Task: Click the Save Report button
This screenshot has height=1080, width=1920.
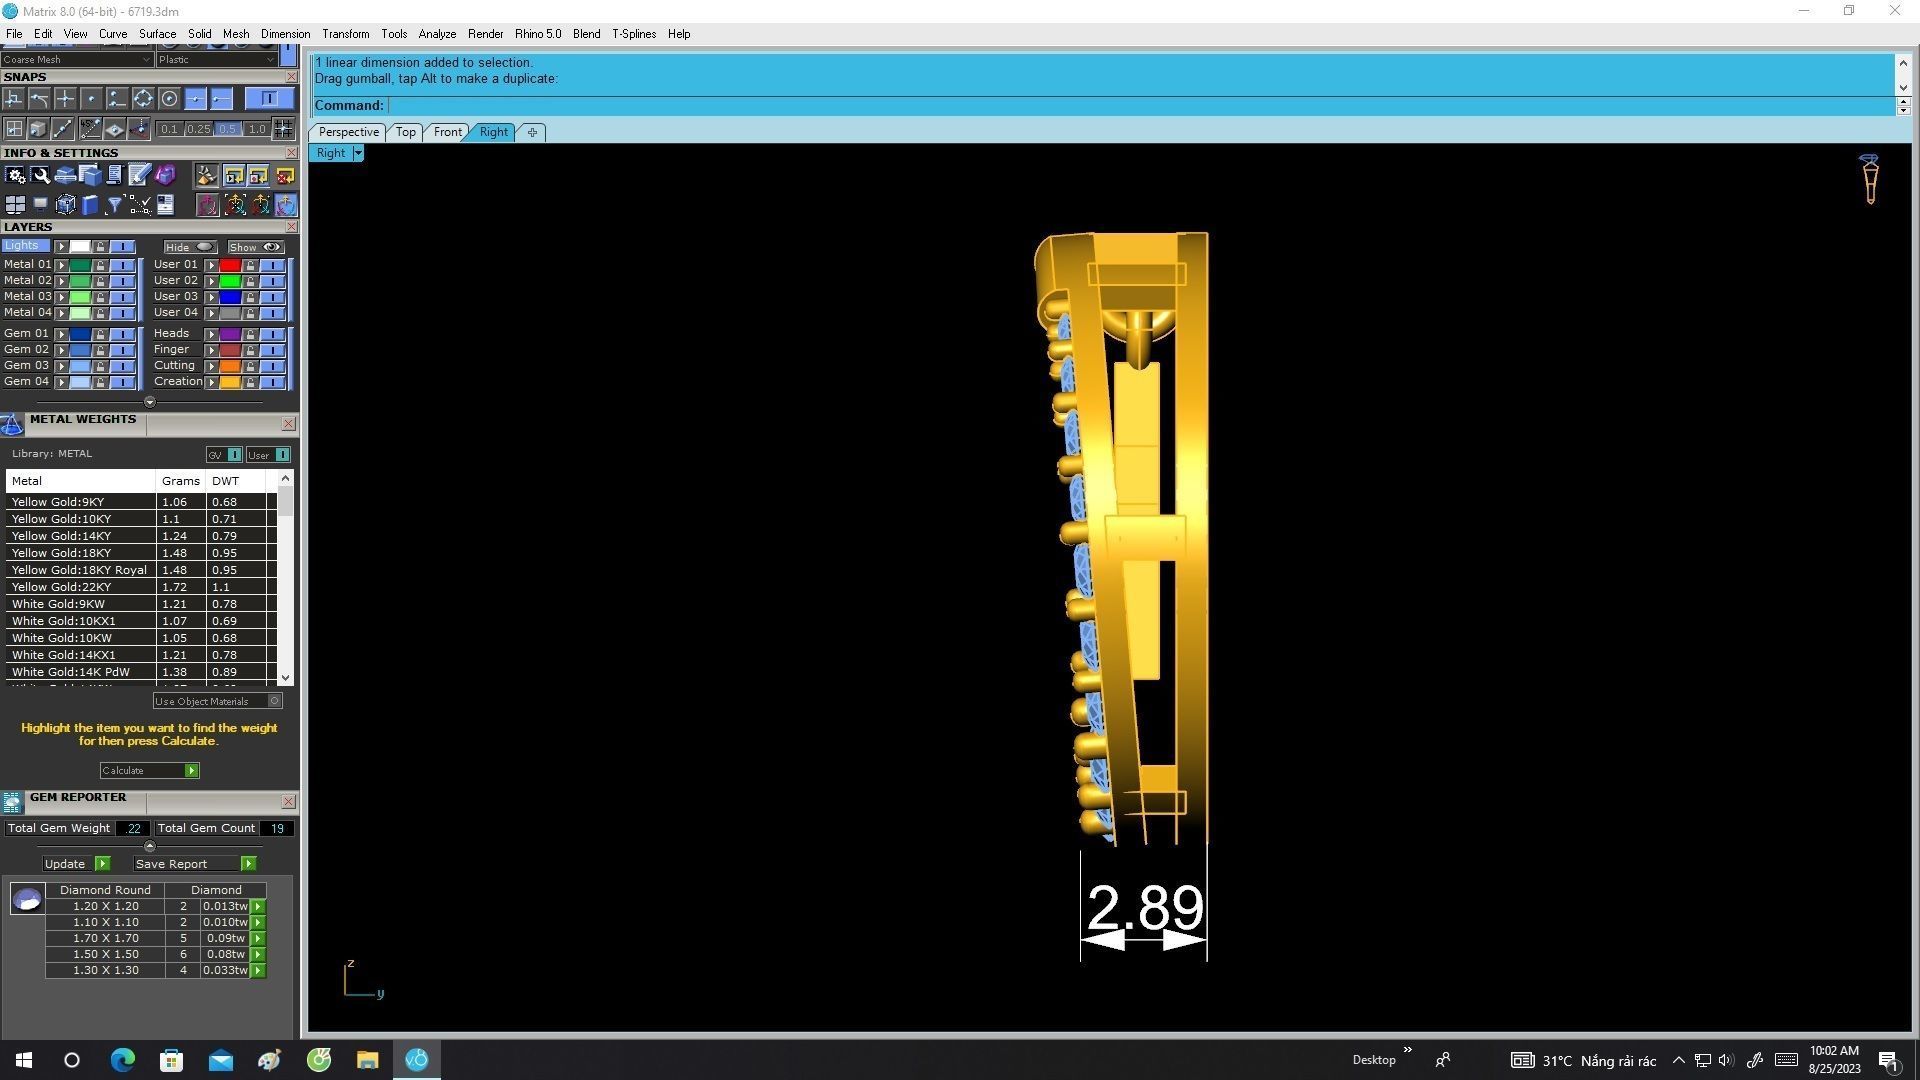Action: click(194, 864)
